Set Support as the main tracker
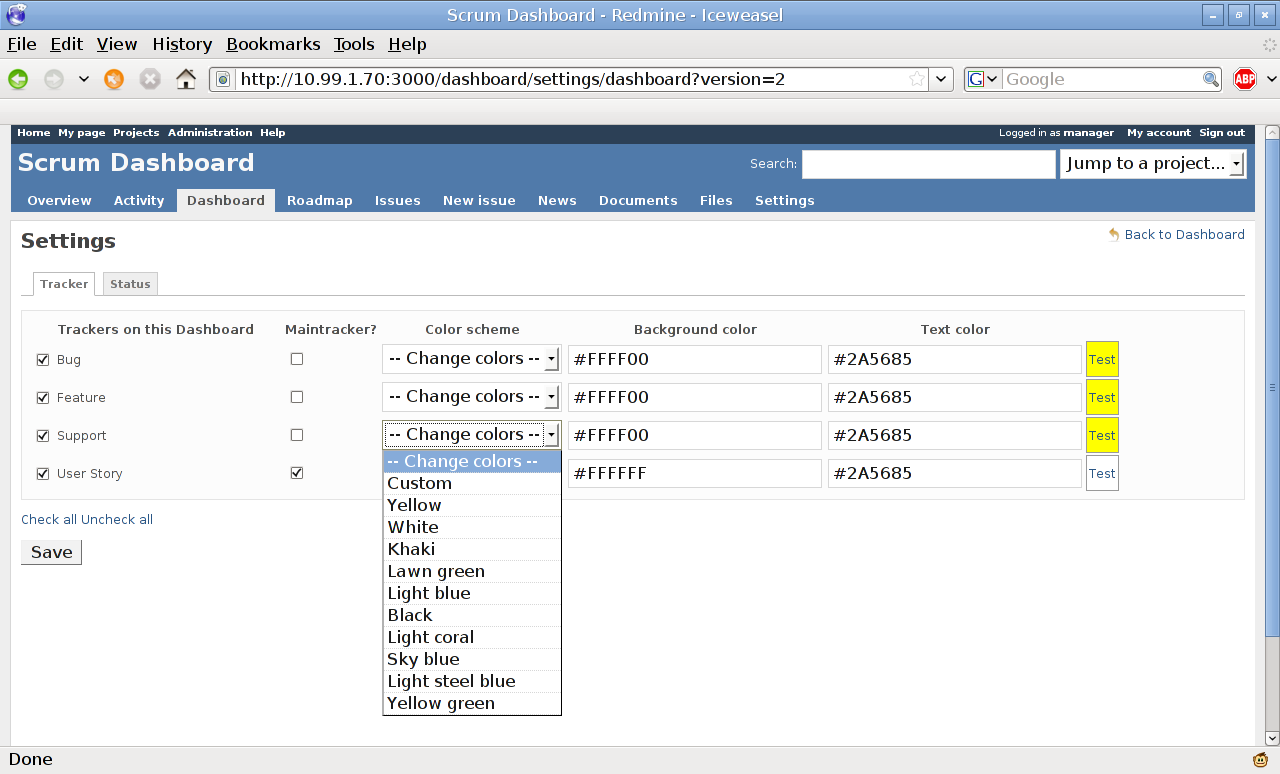Image resolution: width=1280 pixels, height=774 pixels. click(297, 435)
